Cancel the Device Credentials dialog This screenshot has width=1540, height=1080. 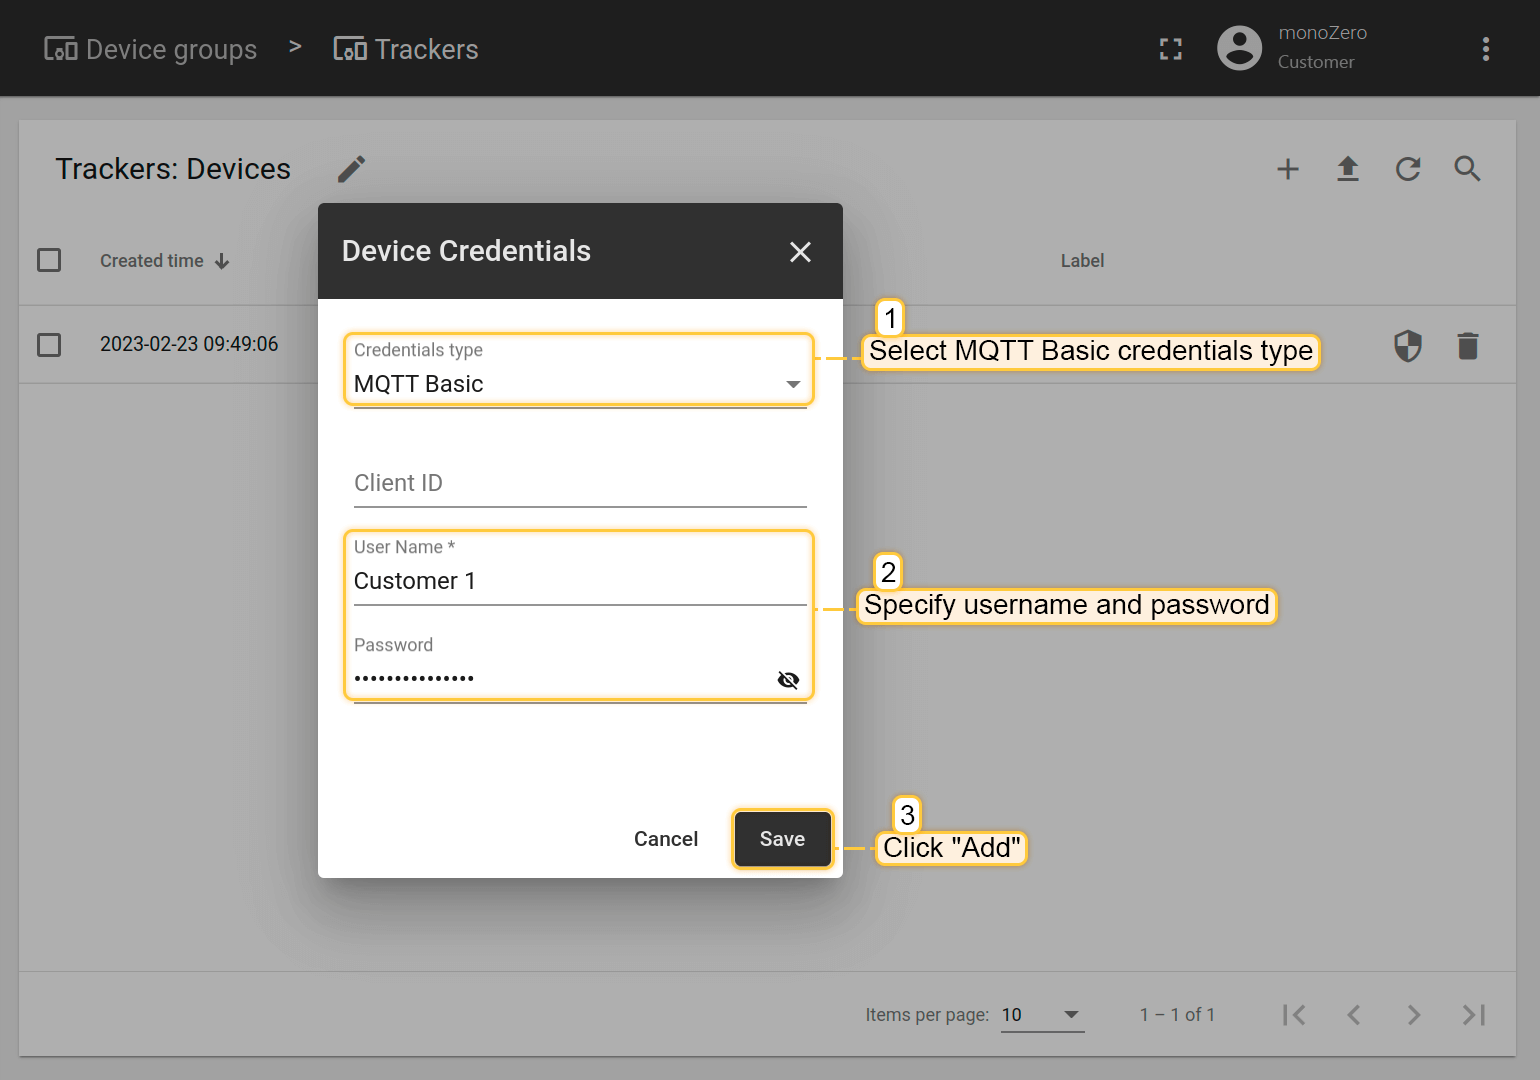click(x=666, y=839)
